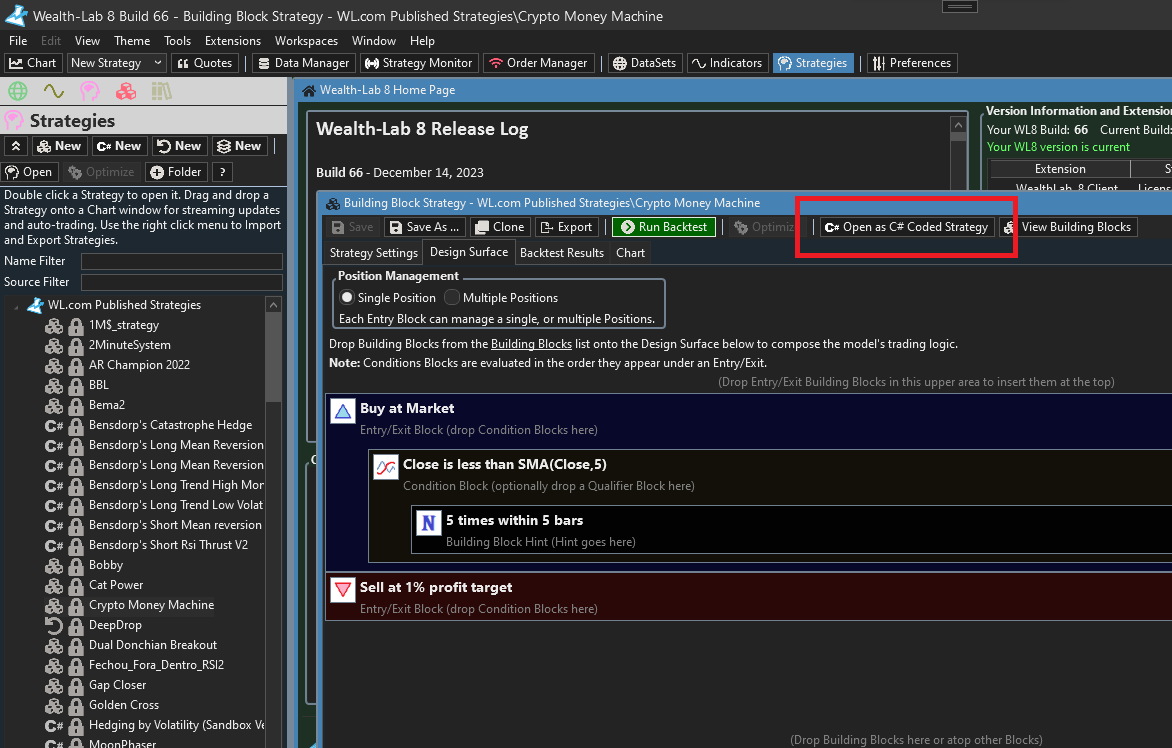Click the SMA condition block icon
This screenshot has width=1172, height=748.
[386, 467]
